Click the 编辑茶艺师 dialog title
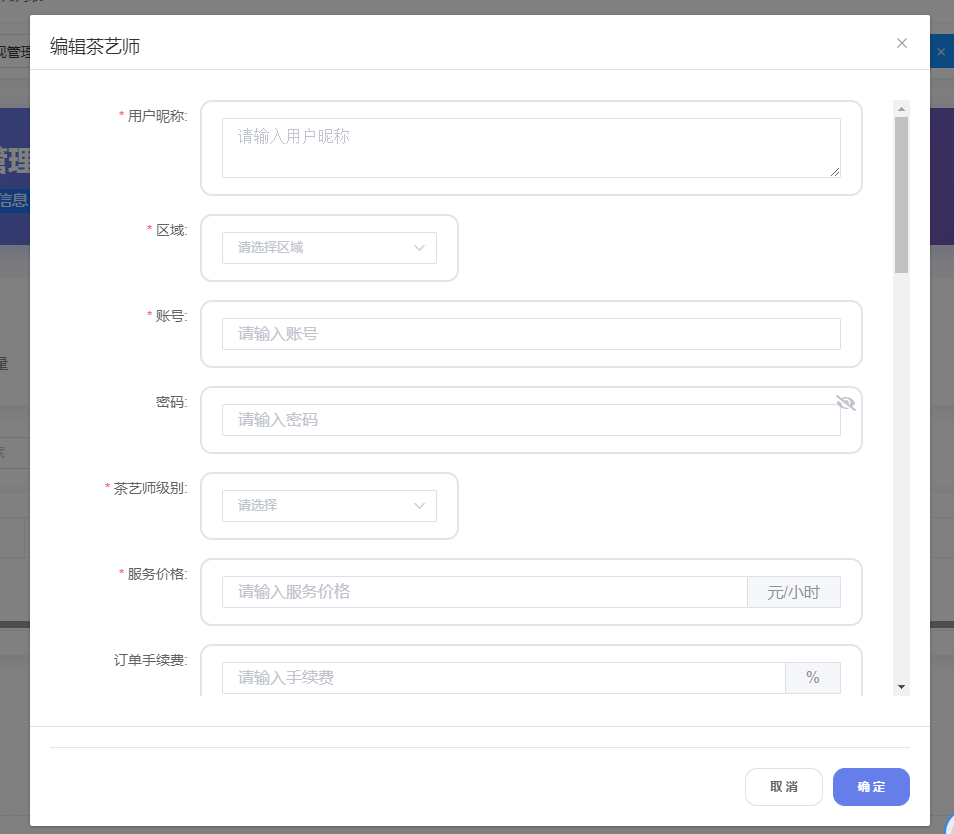The height and width of the screenshot is (834, 954). point(101,44)
